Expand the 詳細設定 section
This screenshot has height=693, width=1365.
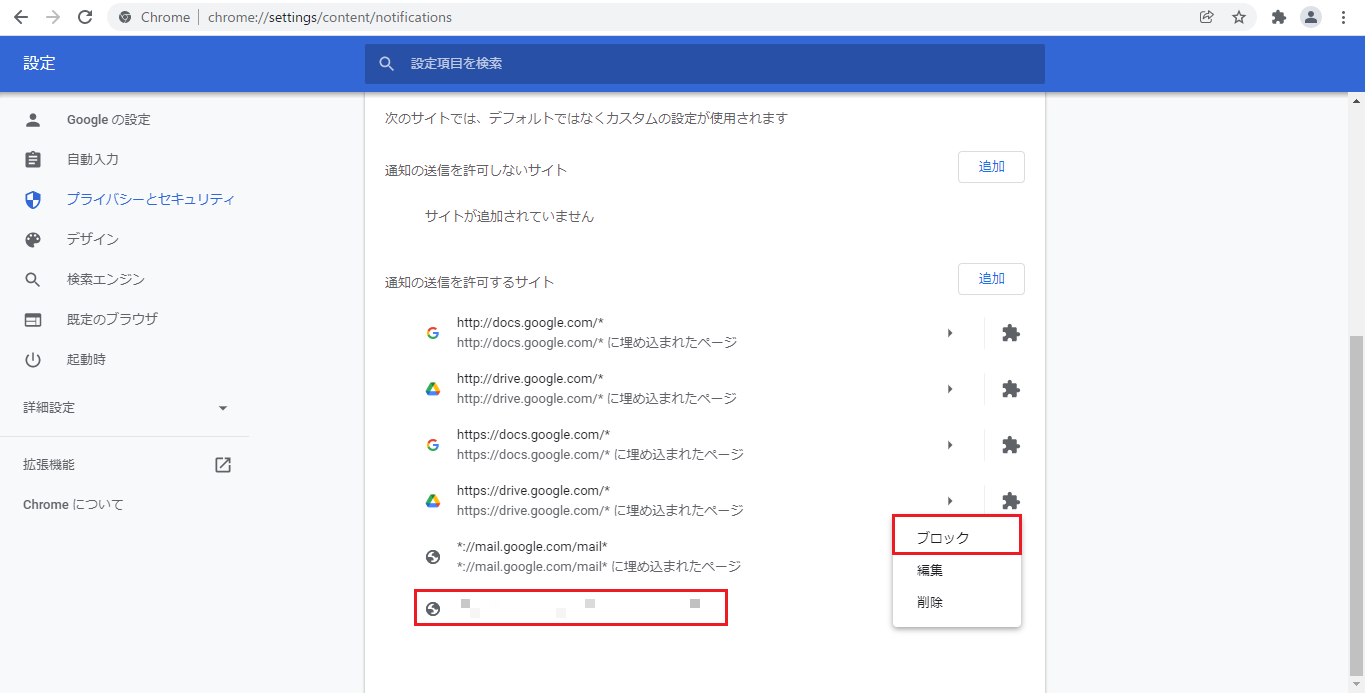[223, 408]
